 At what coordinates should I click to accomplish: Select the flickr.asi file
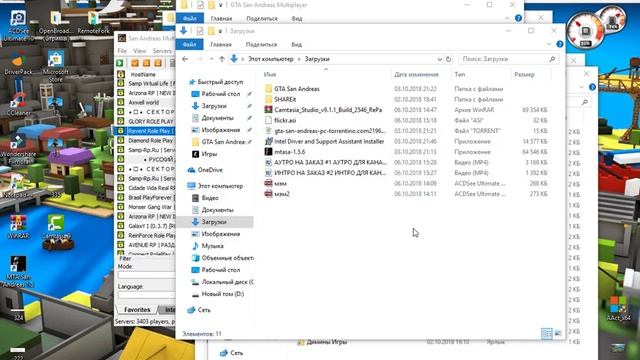pos(285,120)
